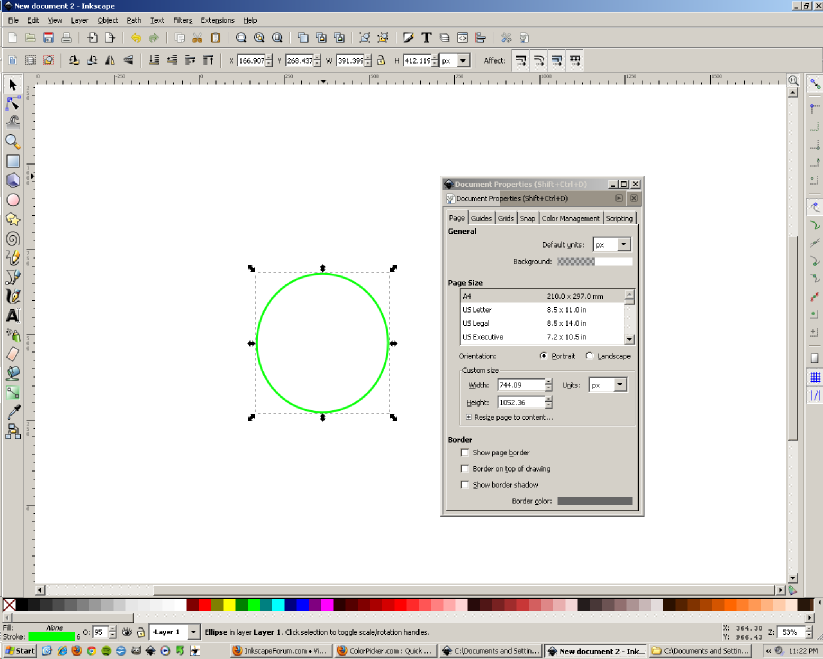Viewport: 823px width, 659px height.
Task: Click the Save document icon
Action: (x=47, y=38)
